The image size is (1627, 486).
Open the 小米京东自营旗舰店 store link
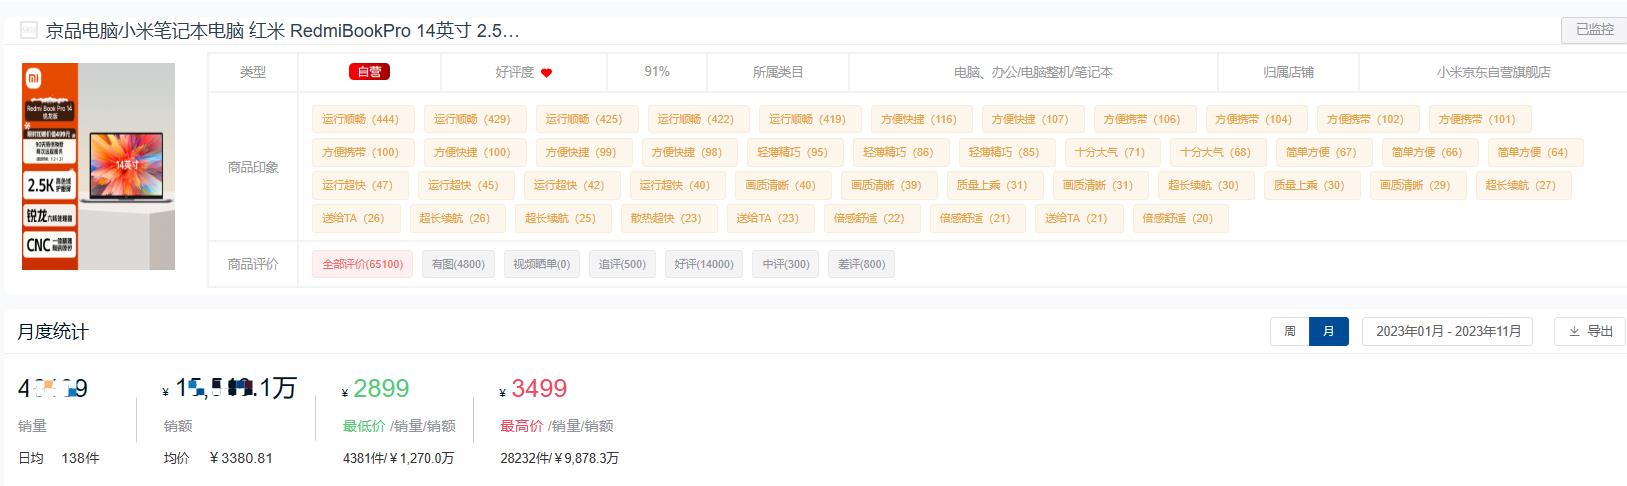(1493, 73)
